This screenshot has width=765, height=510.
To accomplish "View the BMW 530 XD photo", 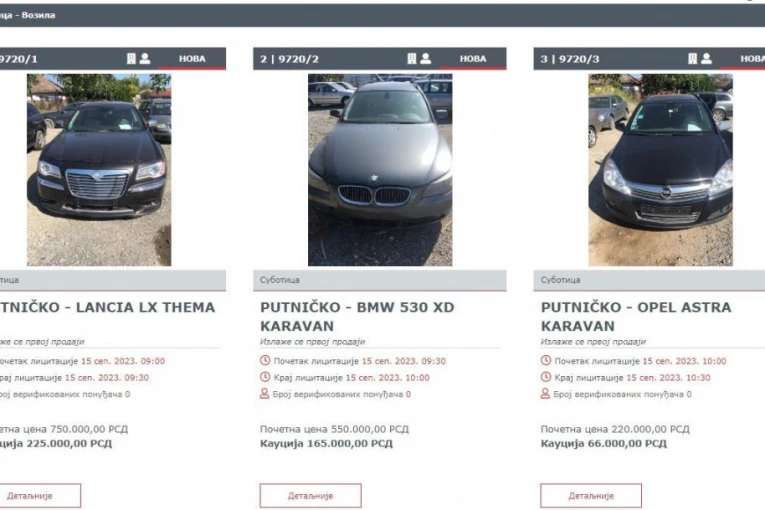I will click(x=380, y=170).
